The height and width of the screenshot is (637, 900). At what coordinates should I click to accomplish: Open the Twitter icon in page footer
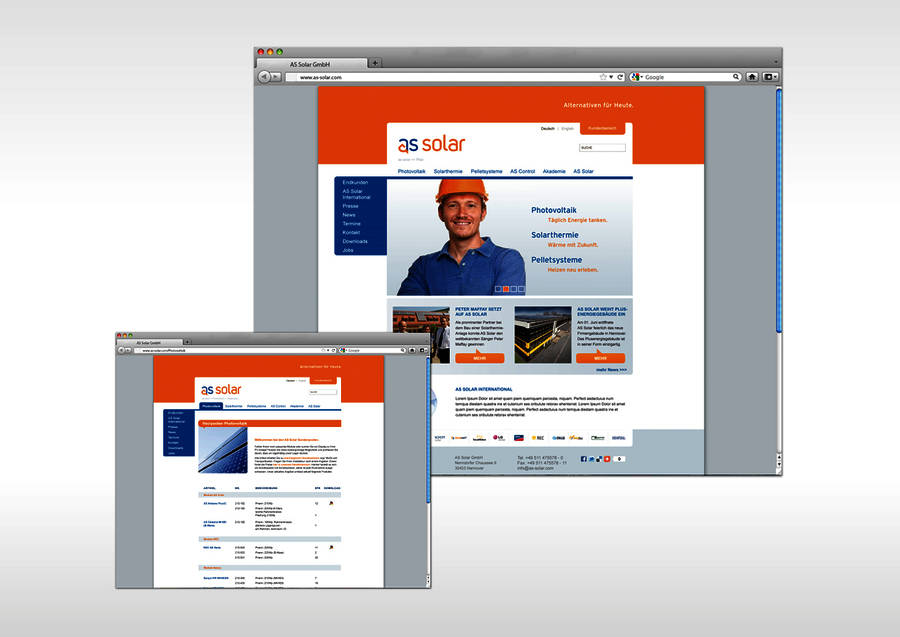pyautogui.click(x=591, y=459)
